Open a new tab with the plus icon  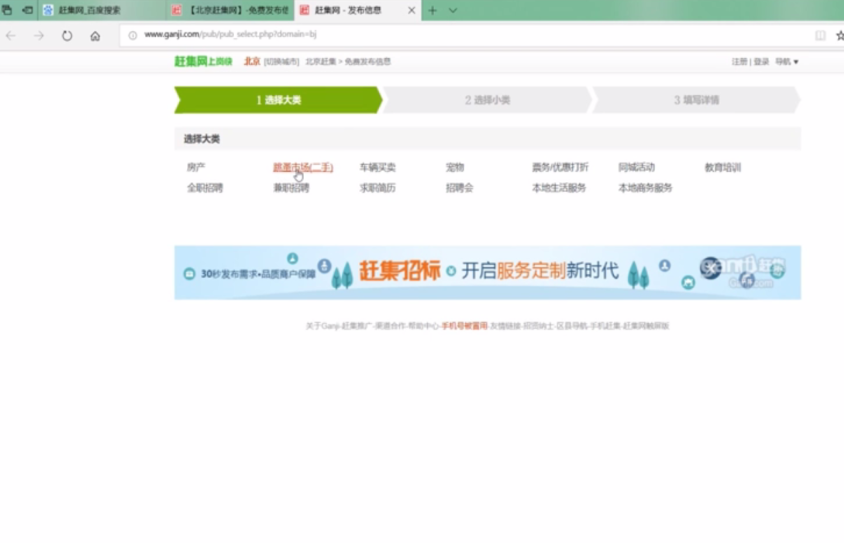coord(432,10)
